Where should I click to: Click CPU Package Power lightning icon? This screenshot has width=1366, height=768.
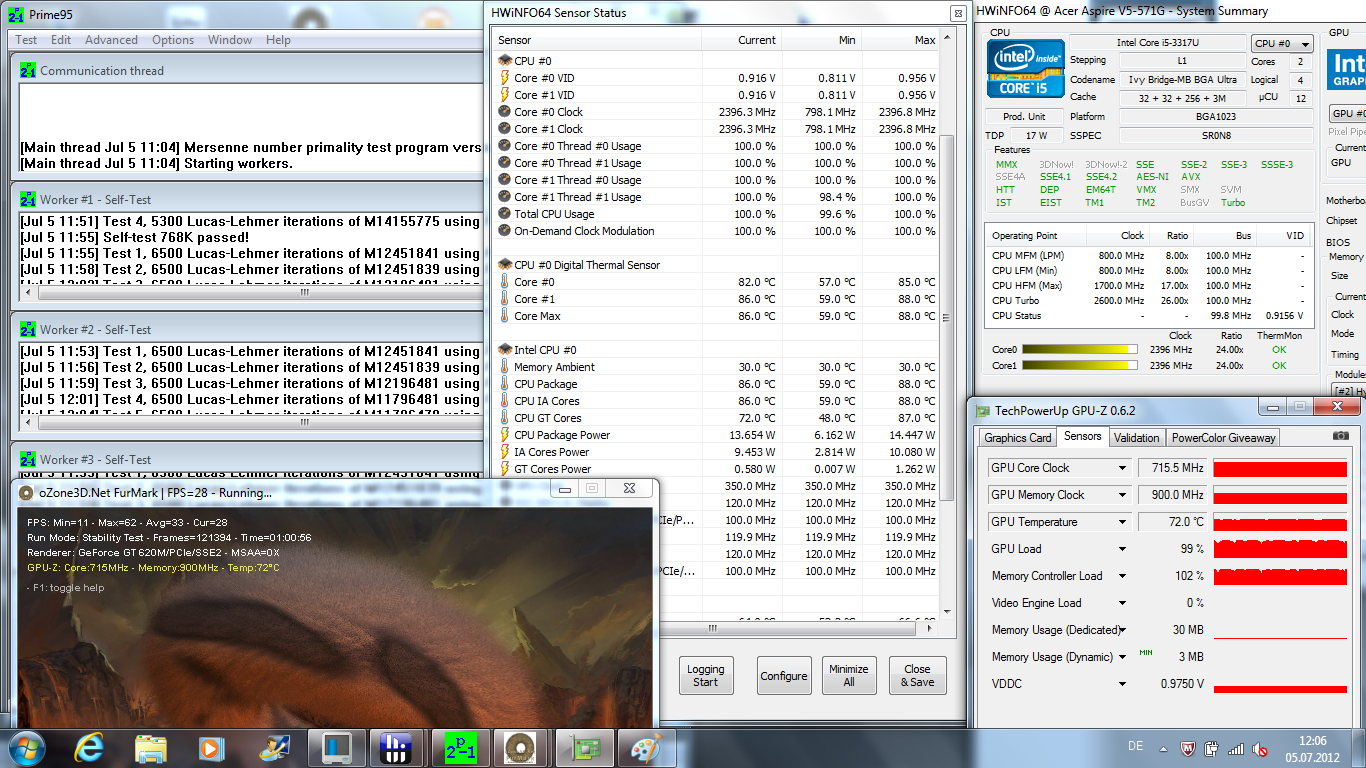(x=505, y=435)
